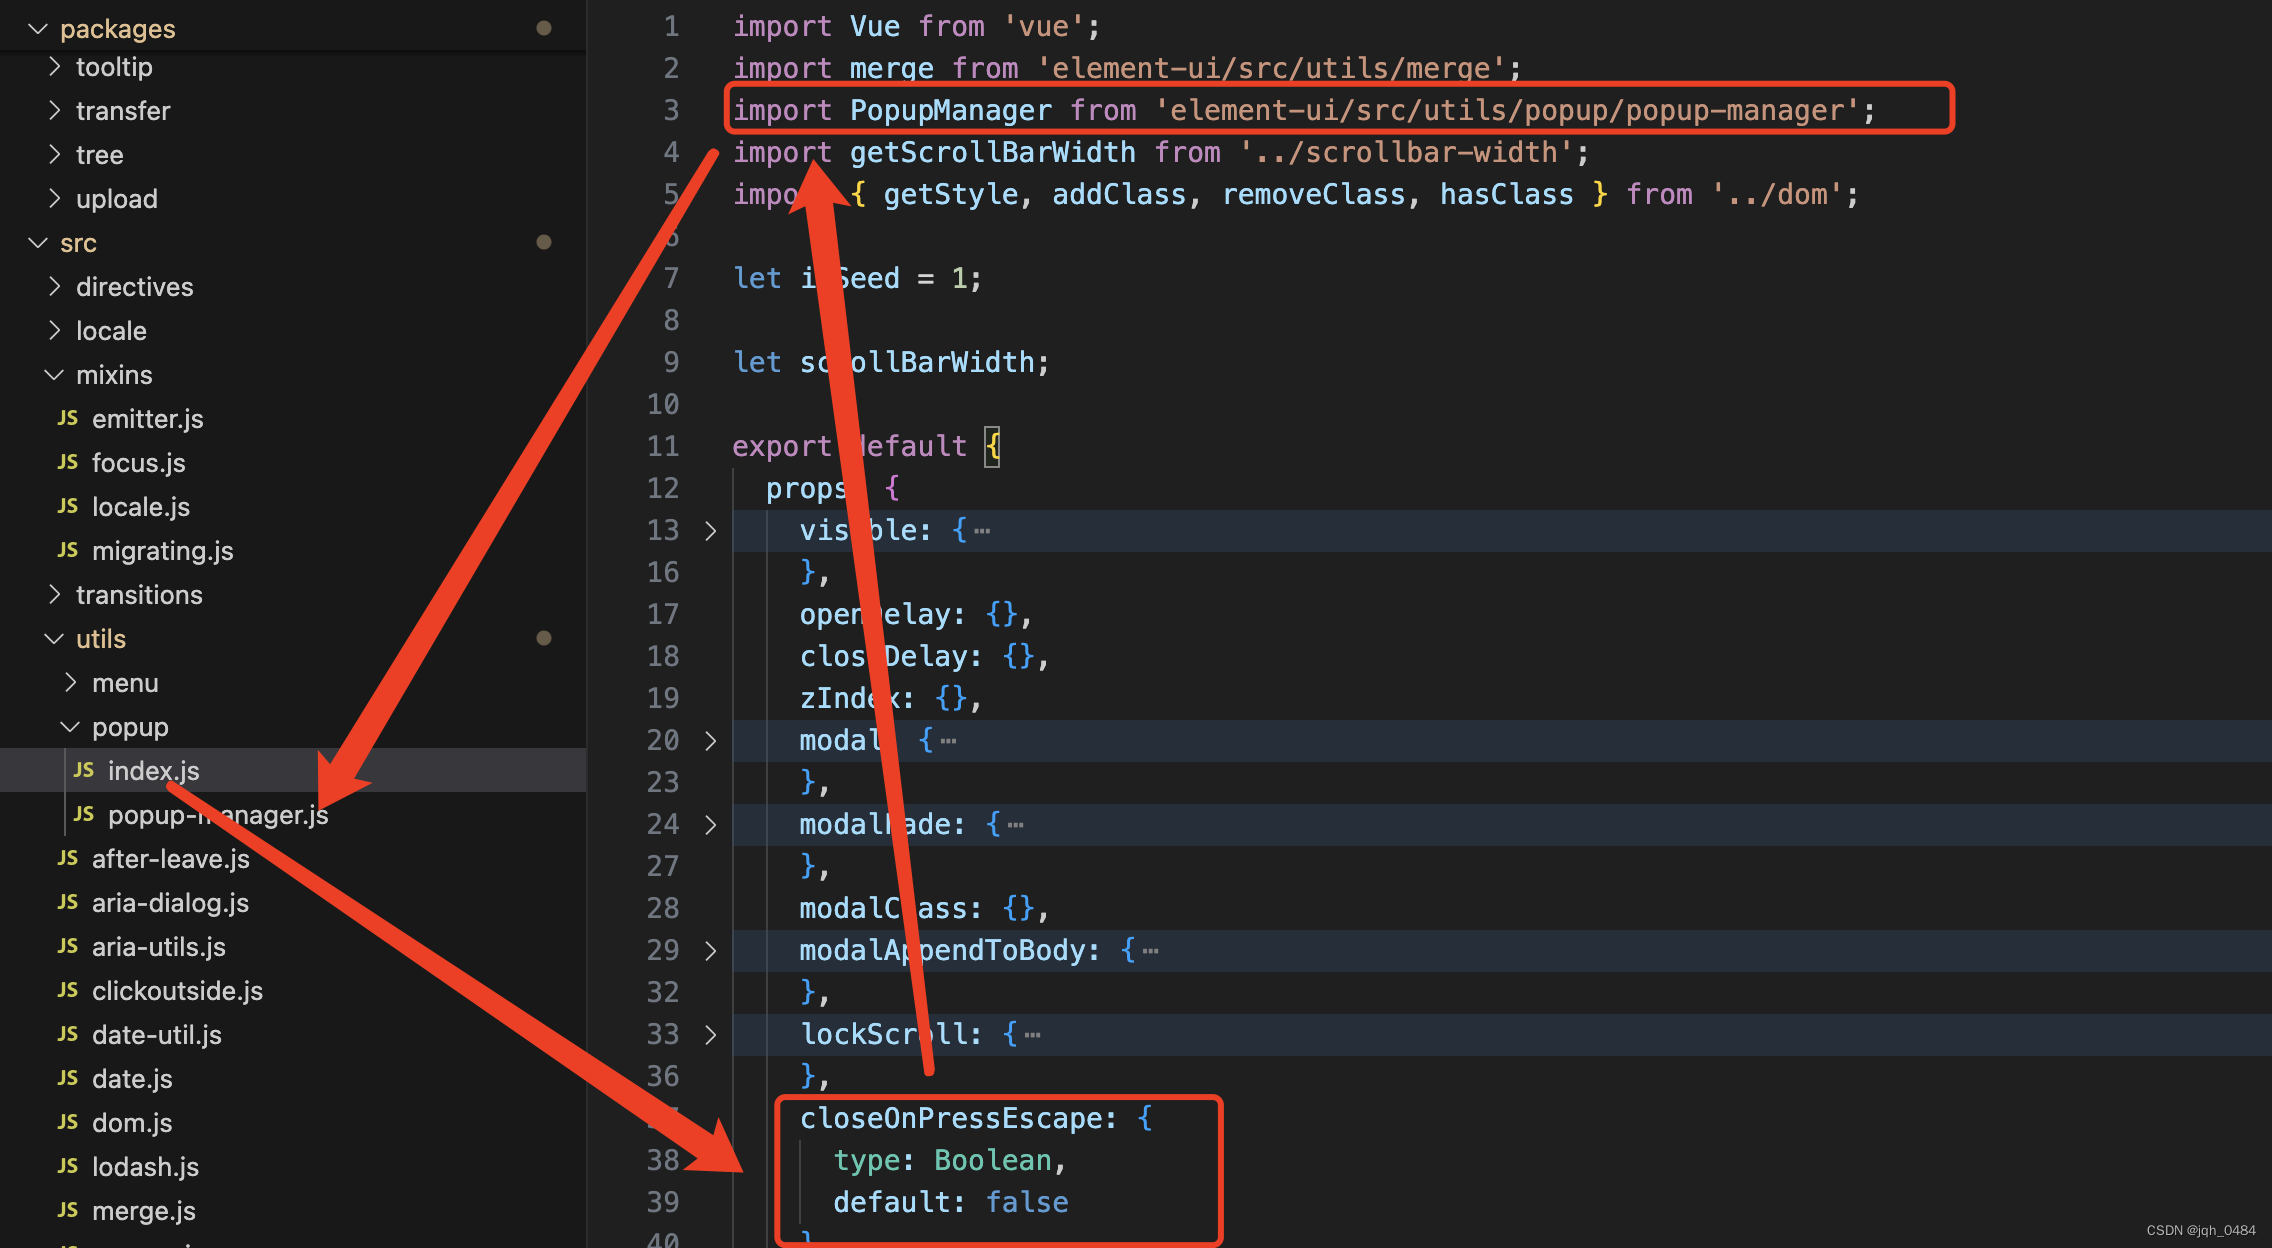This screenshot has width=2272, height=1248.
Task: Unfold the modal block at line 20
Action: click(710, 741)
